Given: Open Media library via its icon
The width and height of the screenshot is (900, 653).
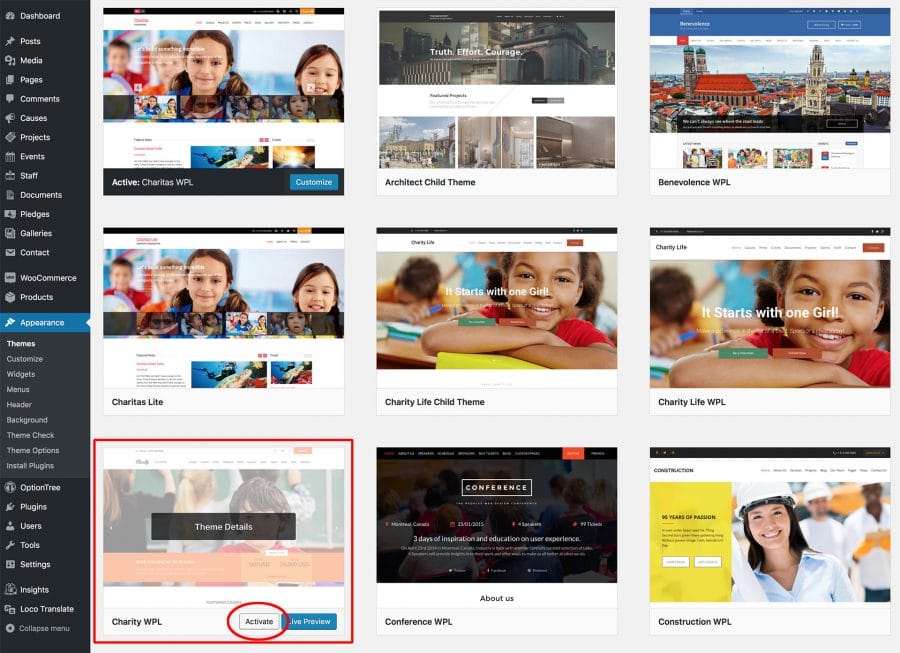Looking at the screenshot, I should (x=9, y=60).
